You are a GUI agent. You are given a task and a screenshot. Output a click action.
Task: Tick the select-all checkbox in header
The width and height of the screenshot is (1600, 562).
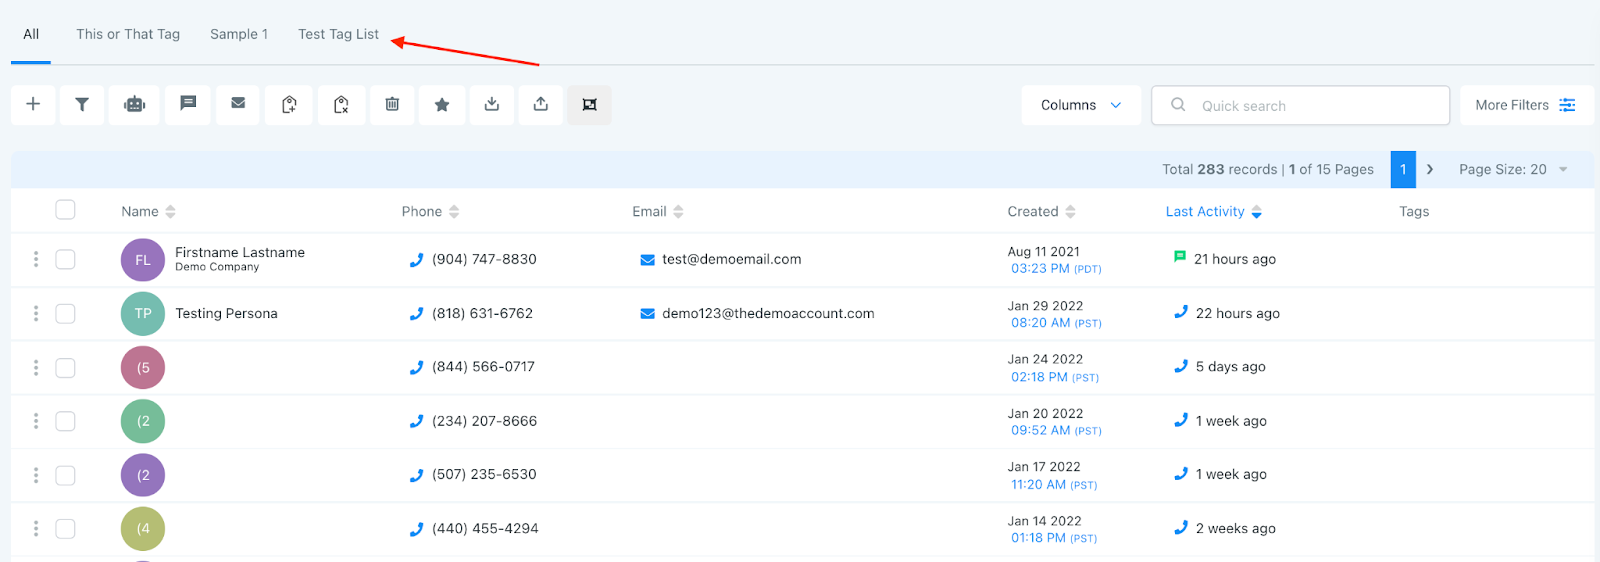pos(66,210)
